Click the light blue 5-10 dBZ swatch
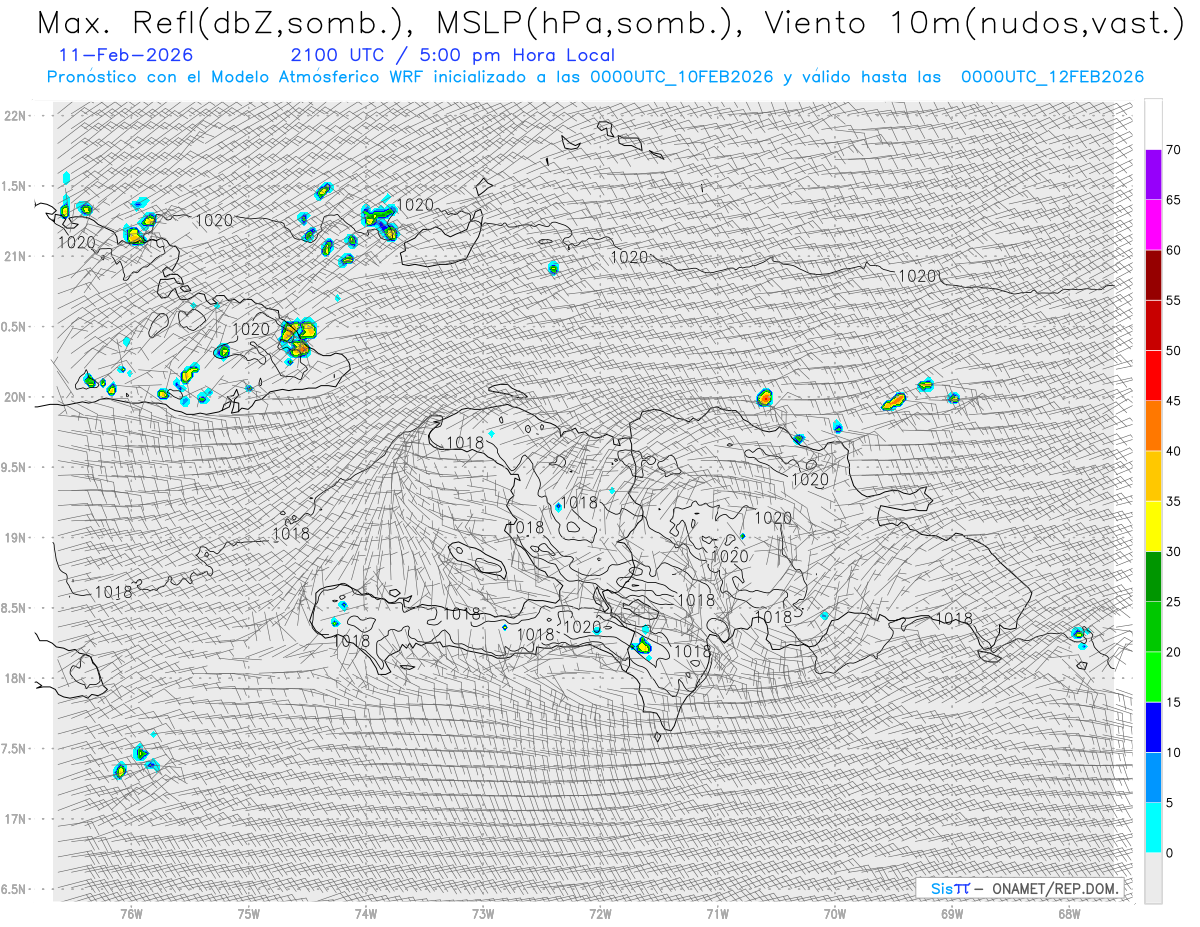Screen dimensions: 1200x927 [1153, 777]
